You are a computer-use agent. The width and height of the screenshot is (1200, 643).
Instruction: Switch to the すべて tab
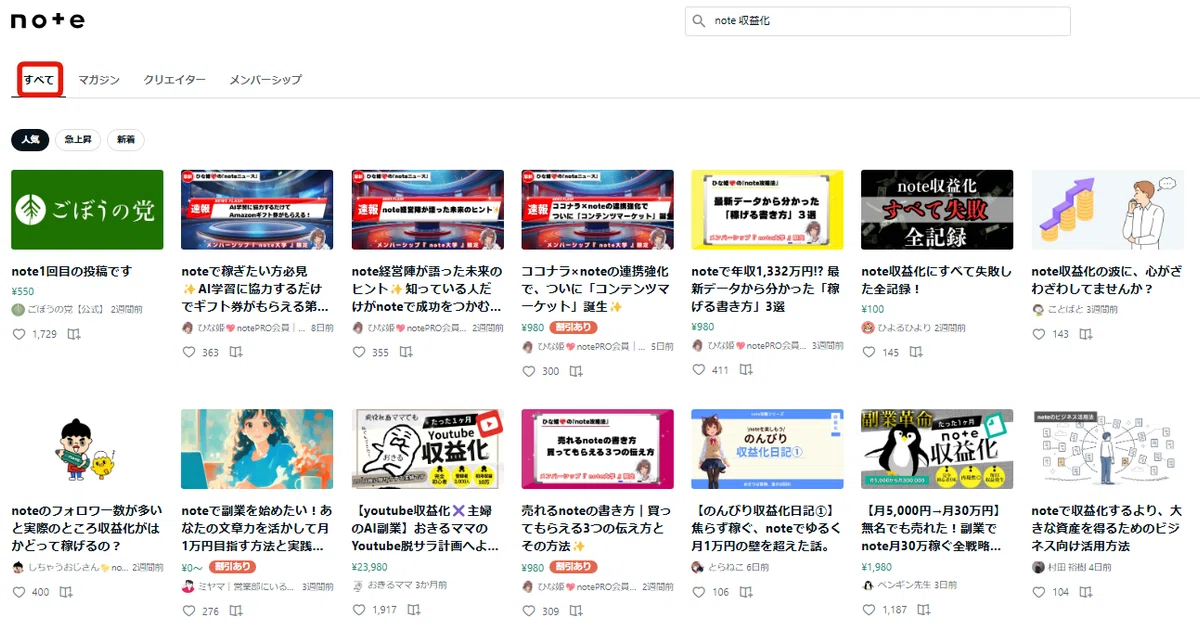click(40, 80)
